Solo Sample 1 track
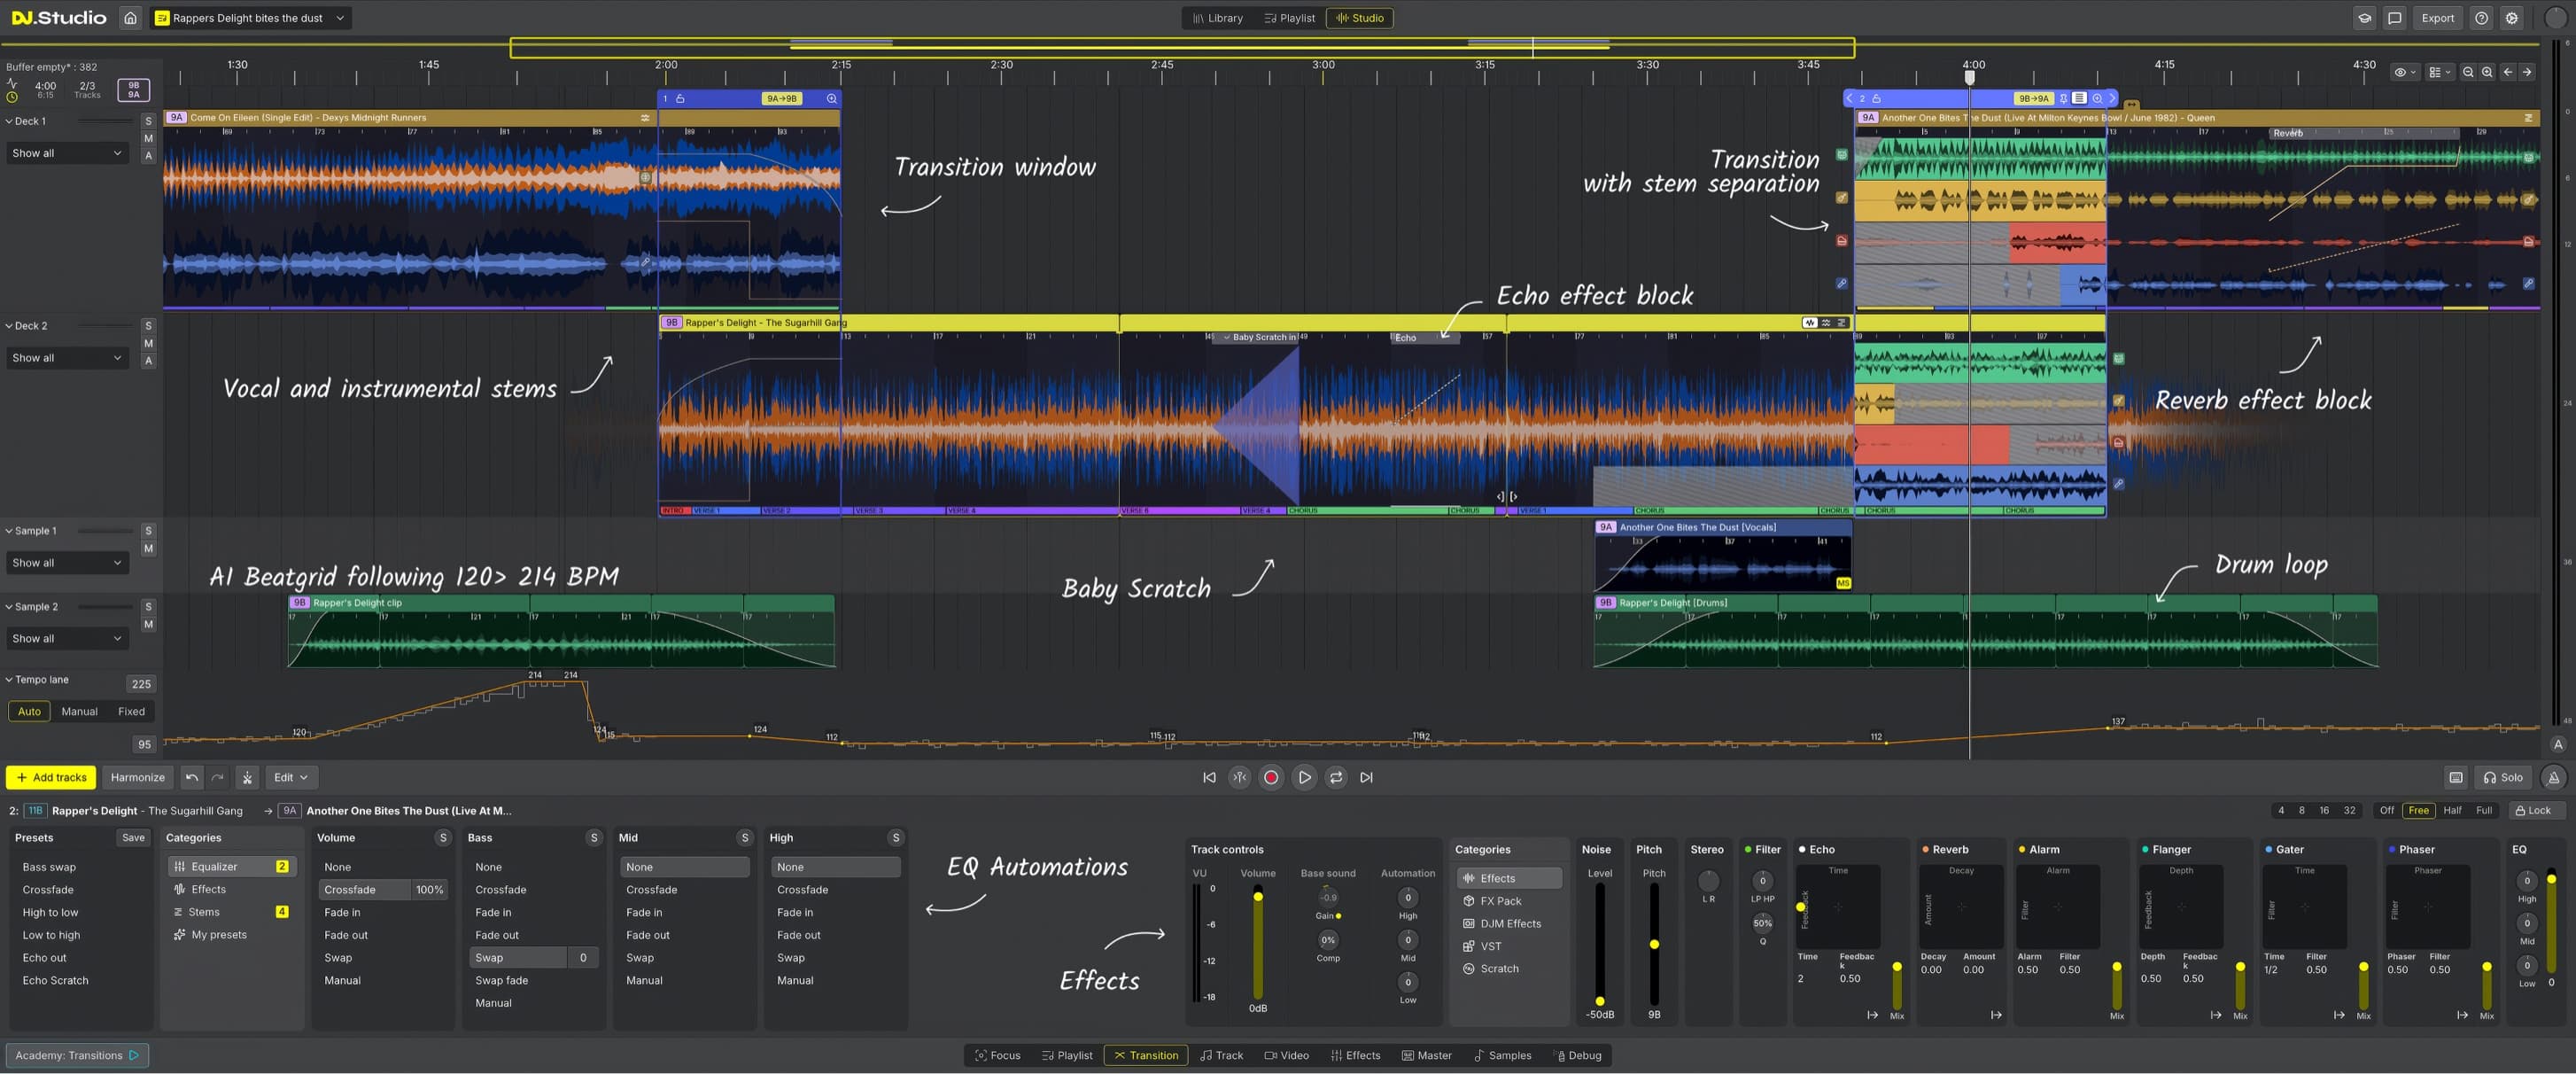The image size is (2576, 1074). click(149, 532)
